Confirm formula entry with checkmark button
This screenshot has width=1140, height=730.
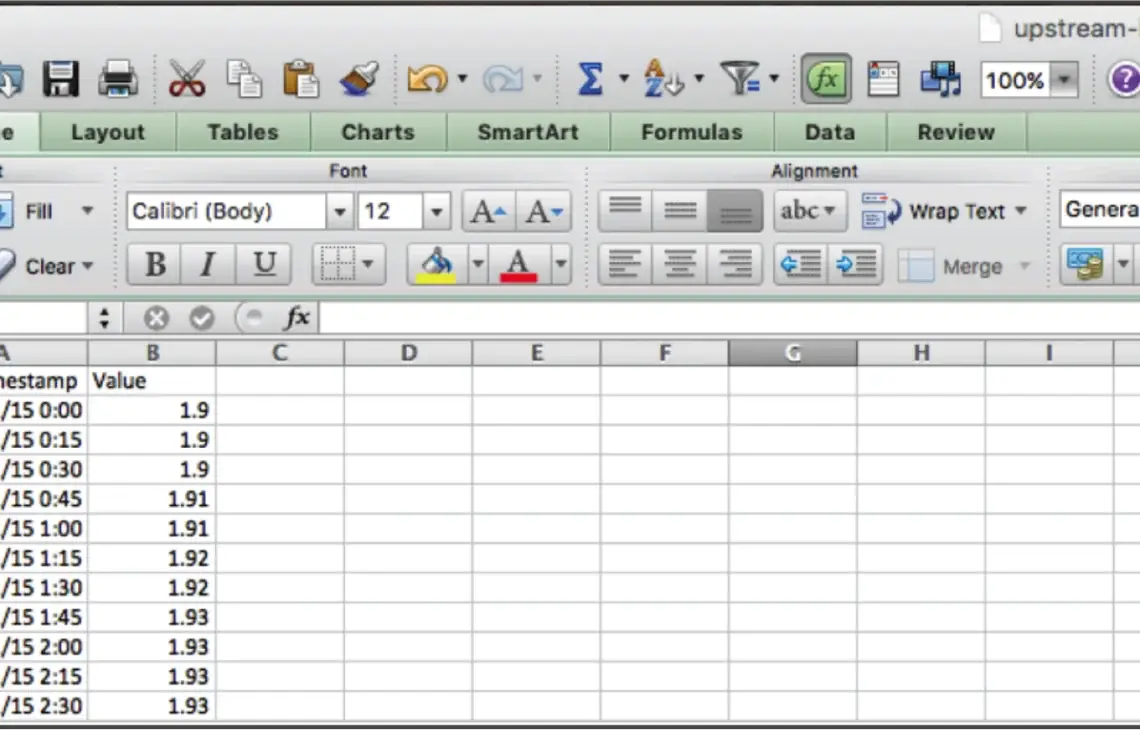pyautogui.click(x=201, y=318)
